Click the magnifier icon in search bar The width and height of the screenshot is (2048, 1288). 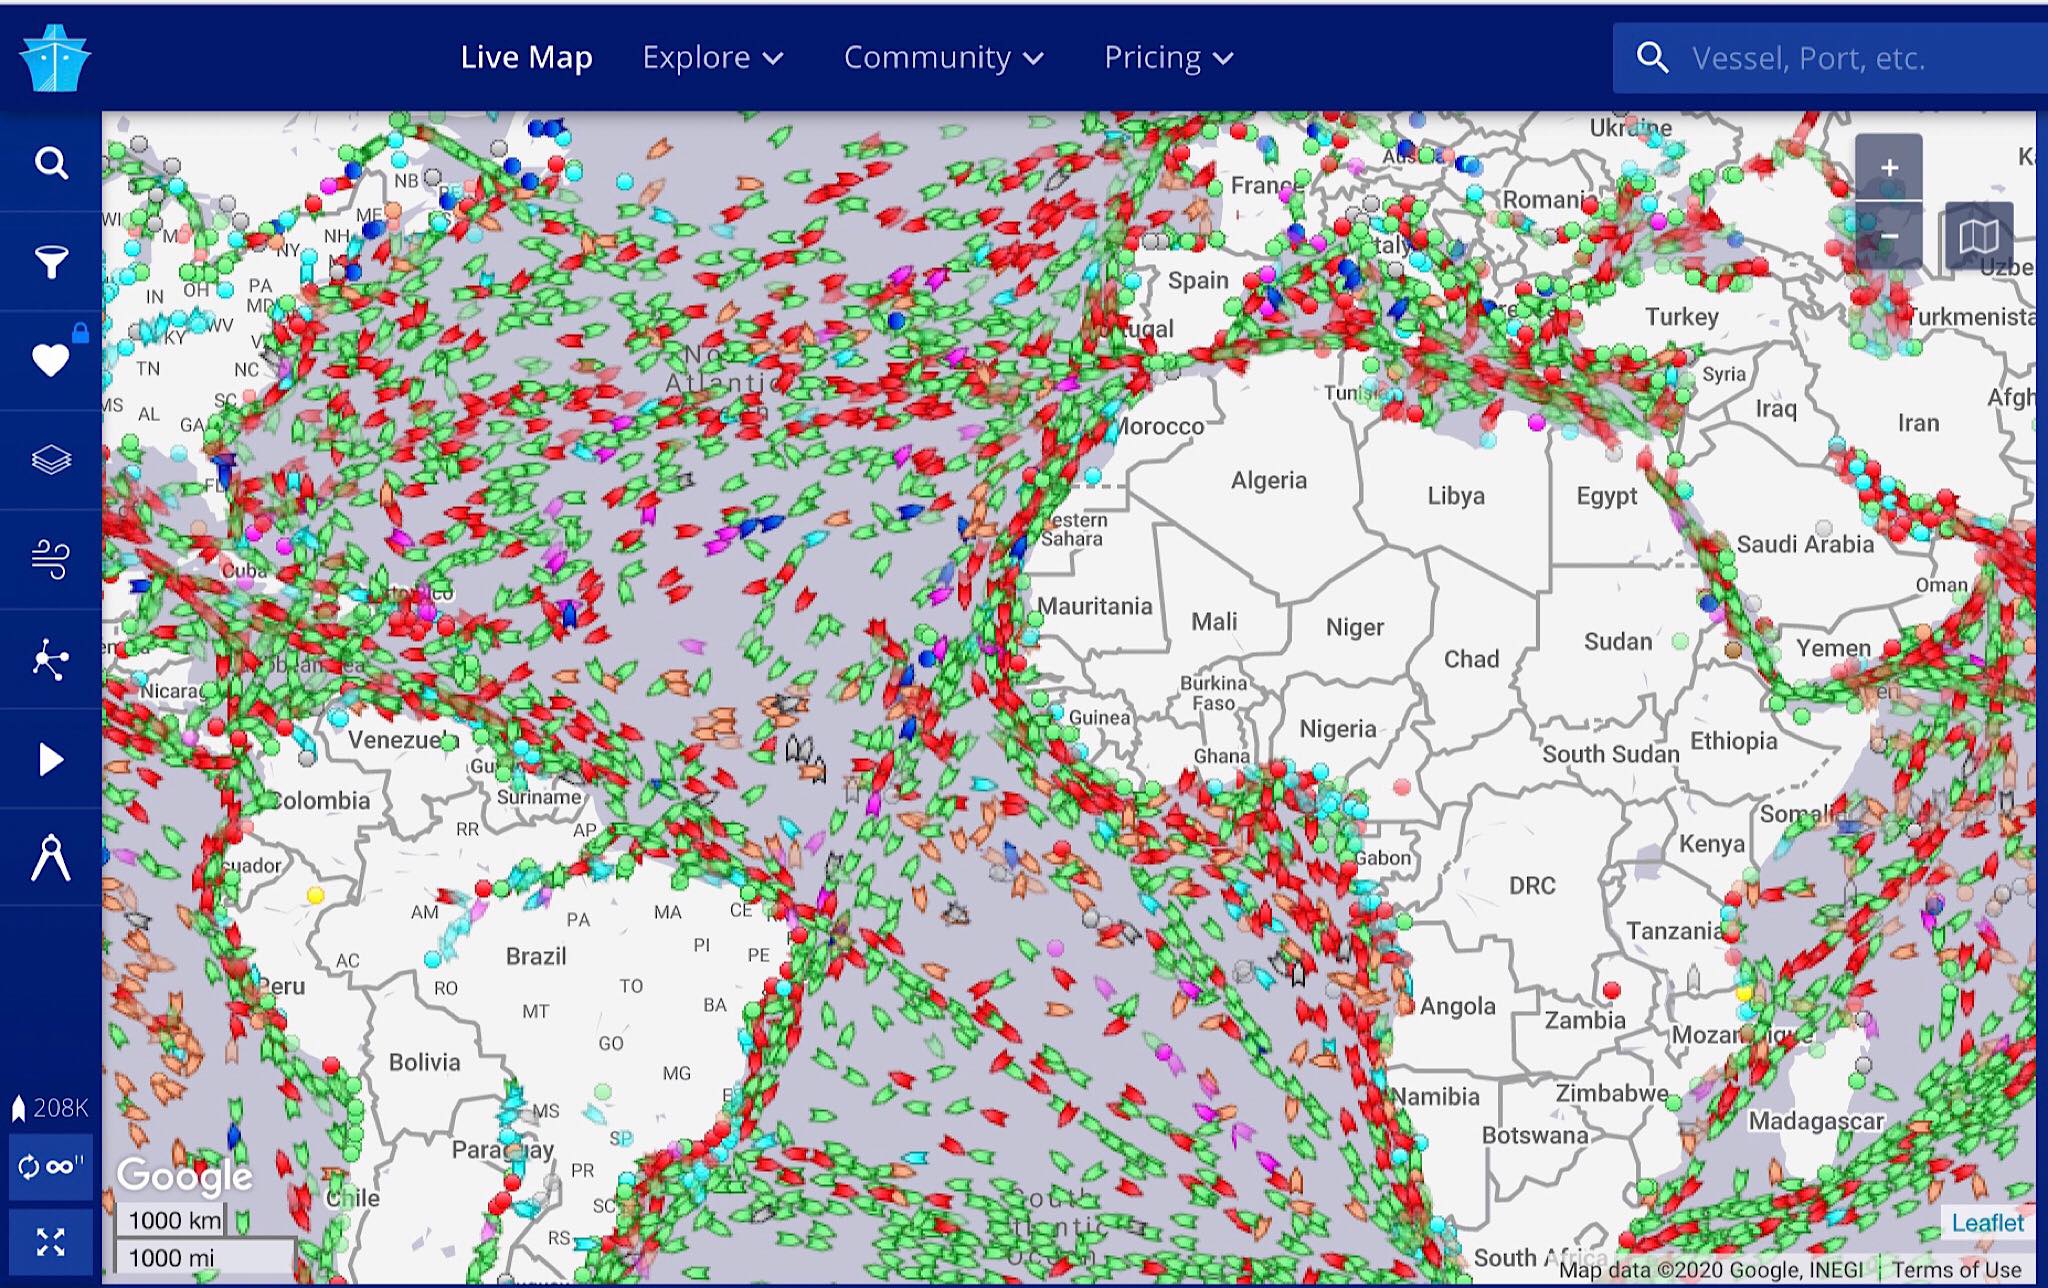click(1652, 58)
